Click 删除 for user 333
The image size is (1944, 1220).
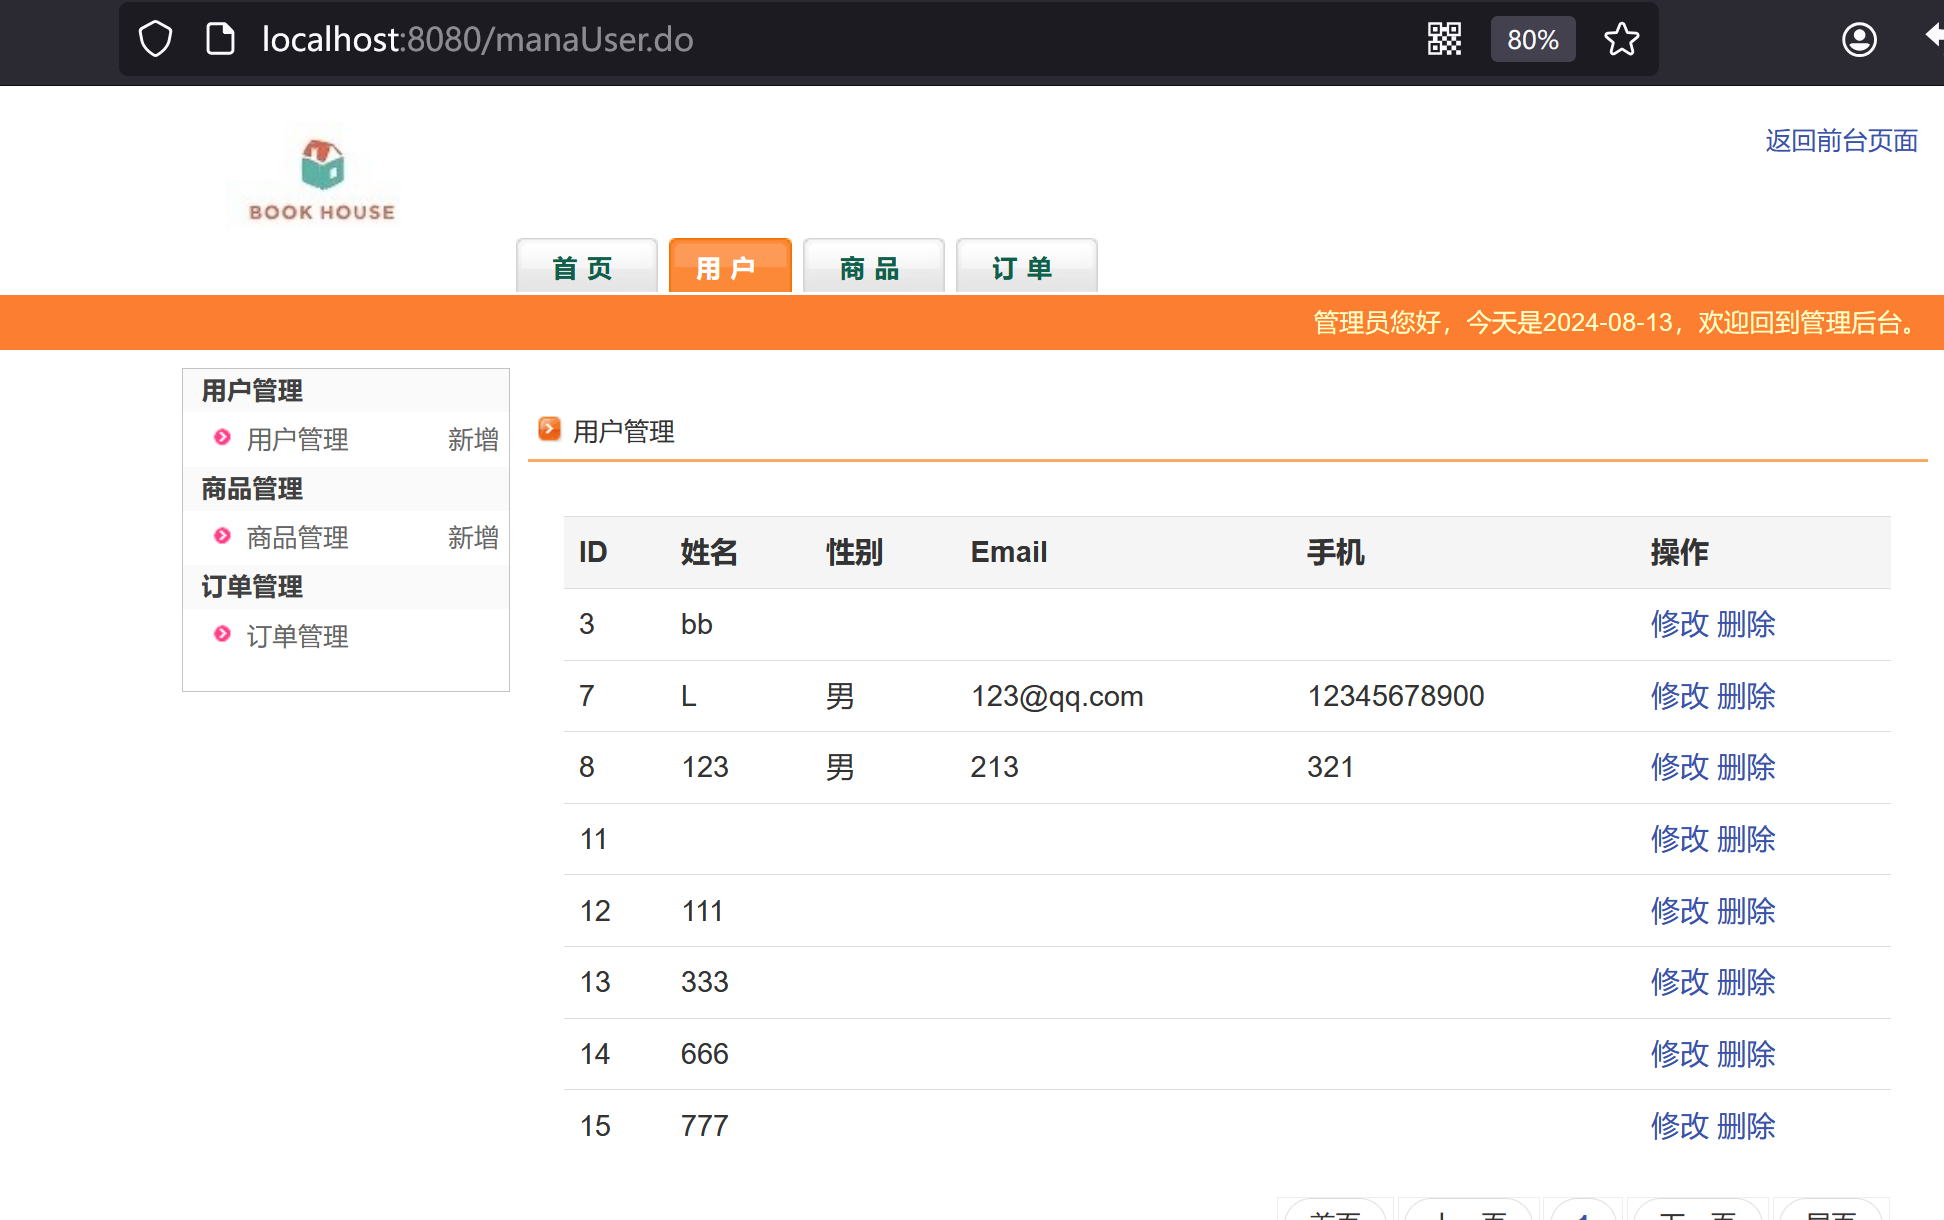click(x=1746, y=982)
